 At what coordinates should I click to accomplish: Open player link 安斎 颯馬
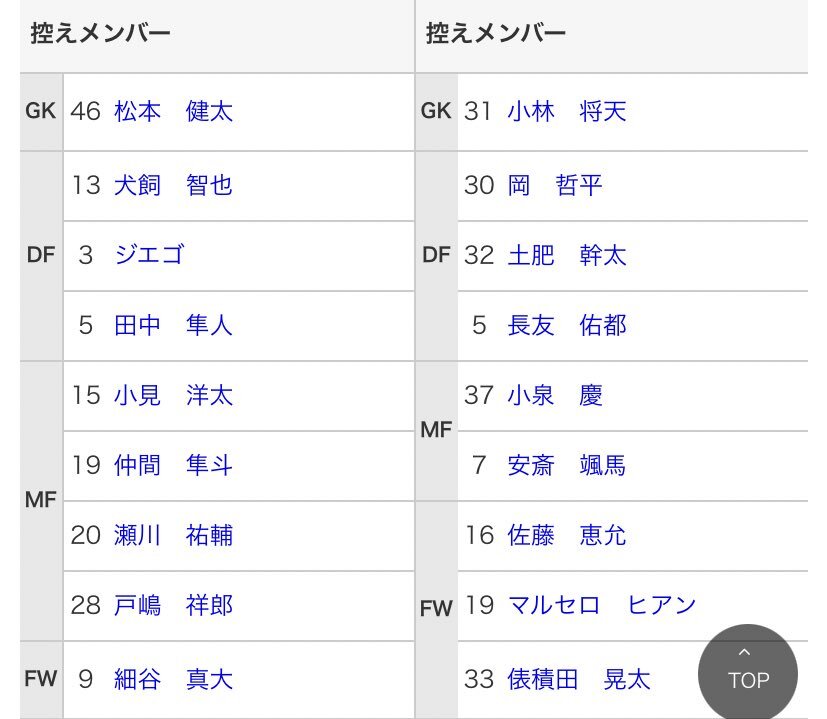click(x=567, y=465)
